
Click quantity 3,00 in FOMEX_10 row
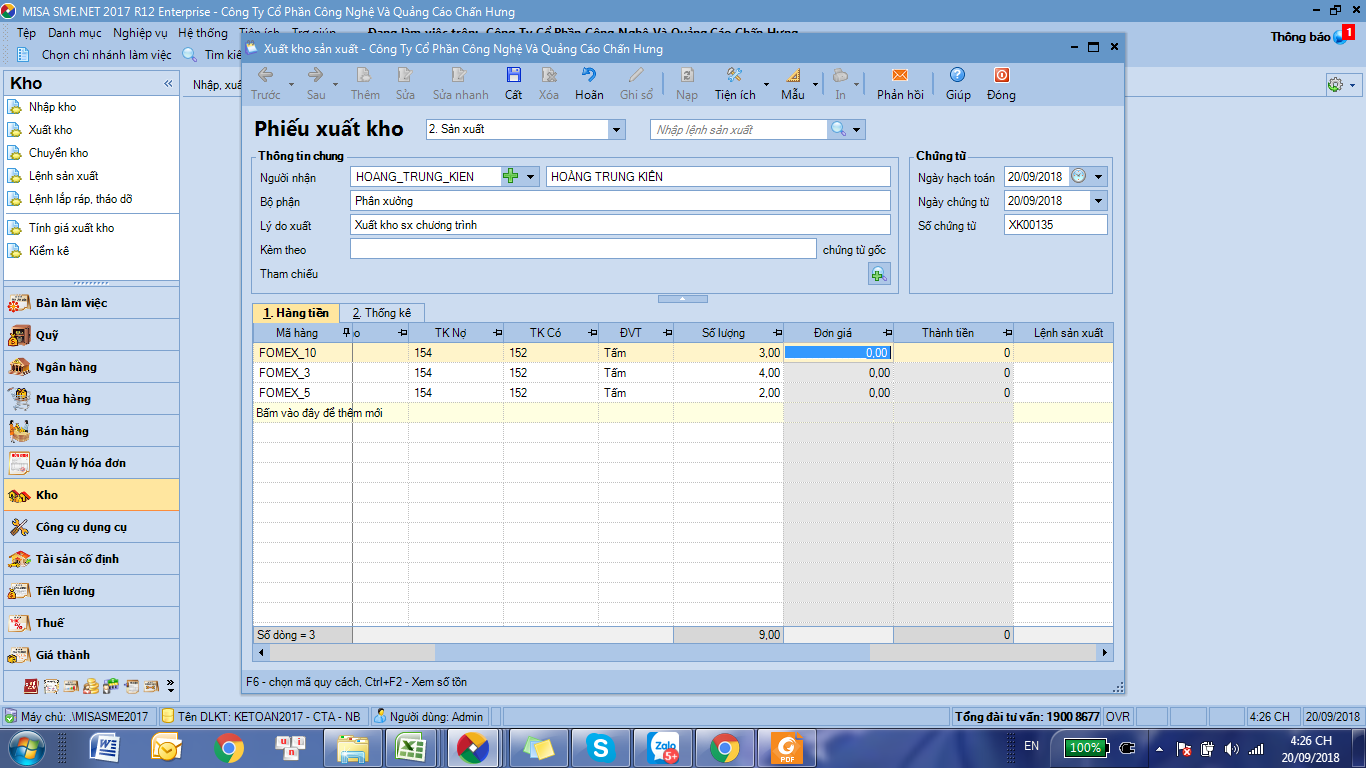(728, 353)
